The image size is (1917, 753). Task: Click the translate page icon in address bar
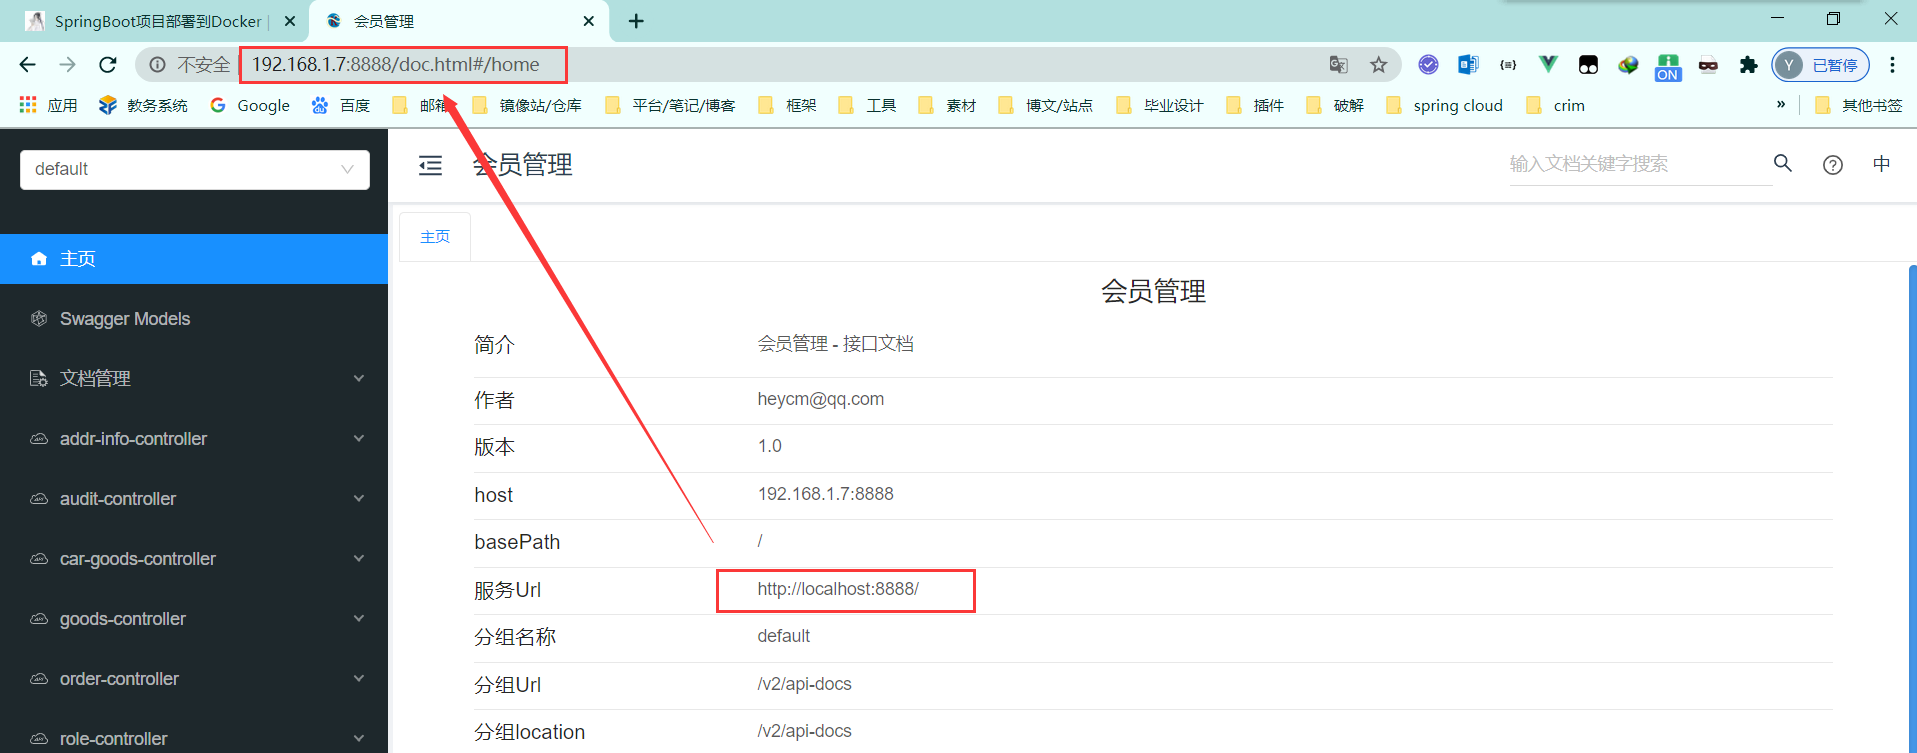(x=1338, y=65)
